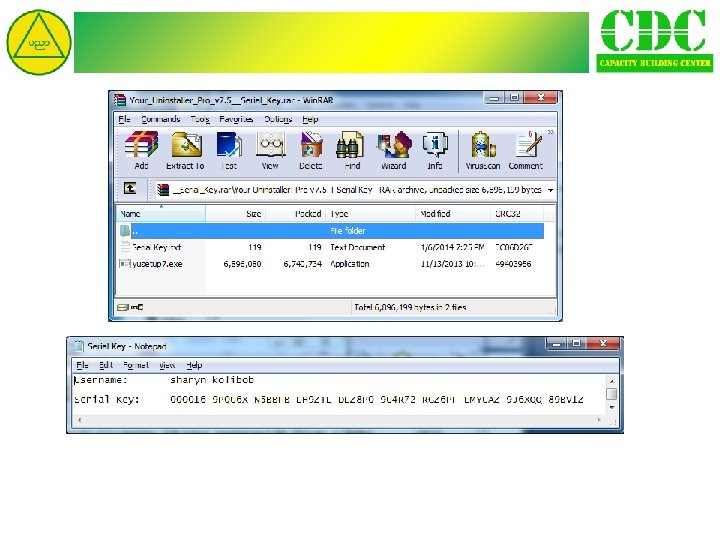Open the Tools menu in WinRAR
This screenshot has width=720, height=540.
point(200,119)
